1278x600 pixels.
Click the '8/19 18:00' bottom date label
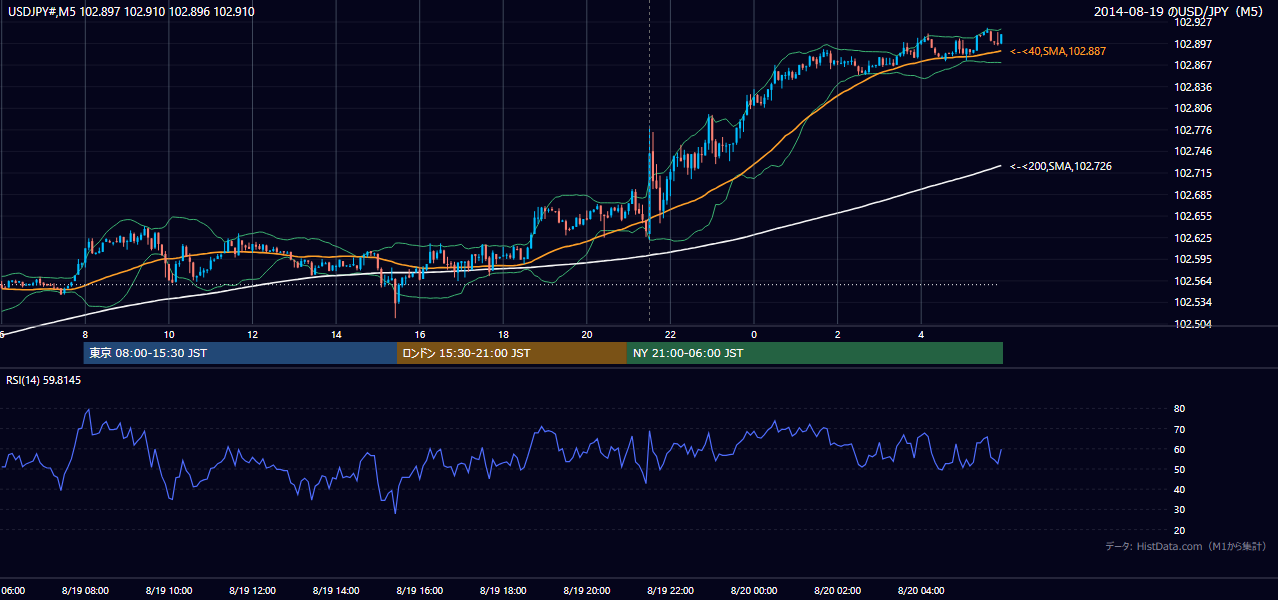[503, 591]
